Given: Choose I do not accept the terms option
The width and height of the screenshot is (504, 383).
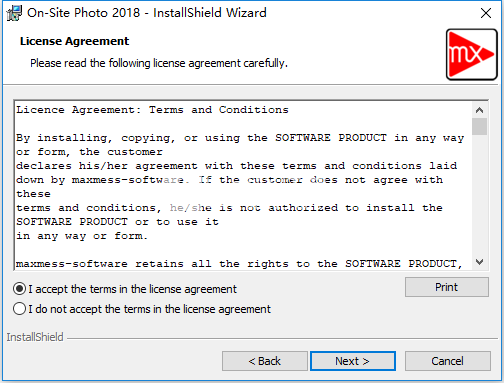Looking at the screenshot, I should 19,309.
